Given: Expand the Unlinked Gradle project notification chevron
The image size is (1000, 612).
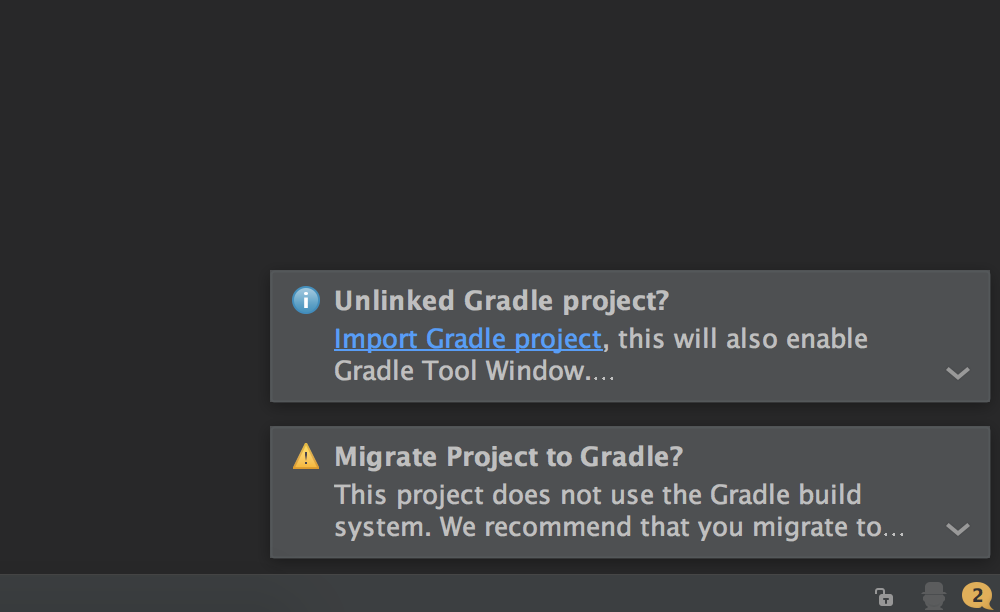Looking at the screenshot, I should click(957, 373).
